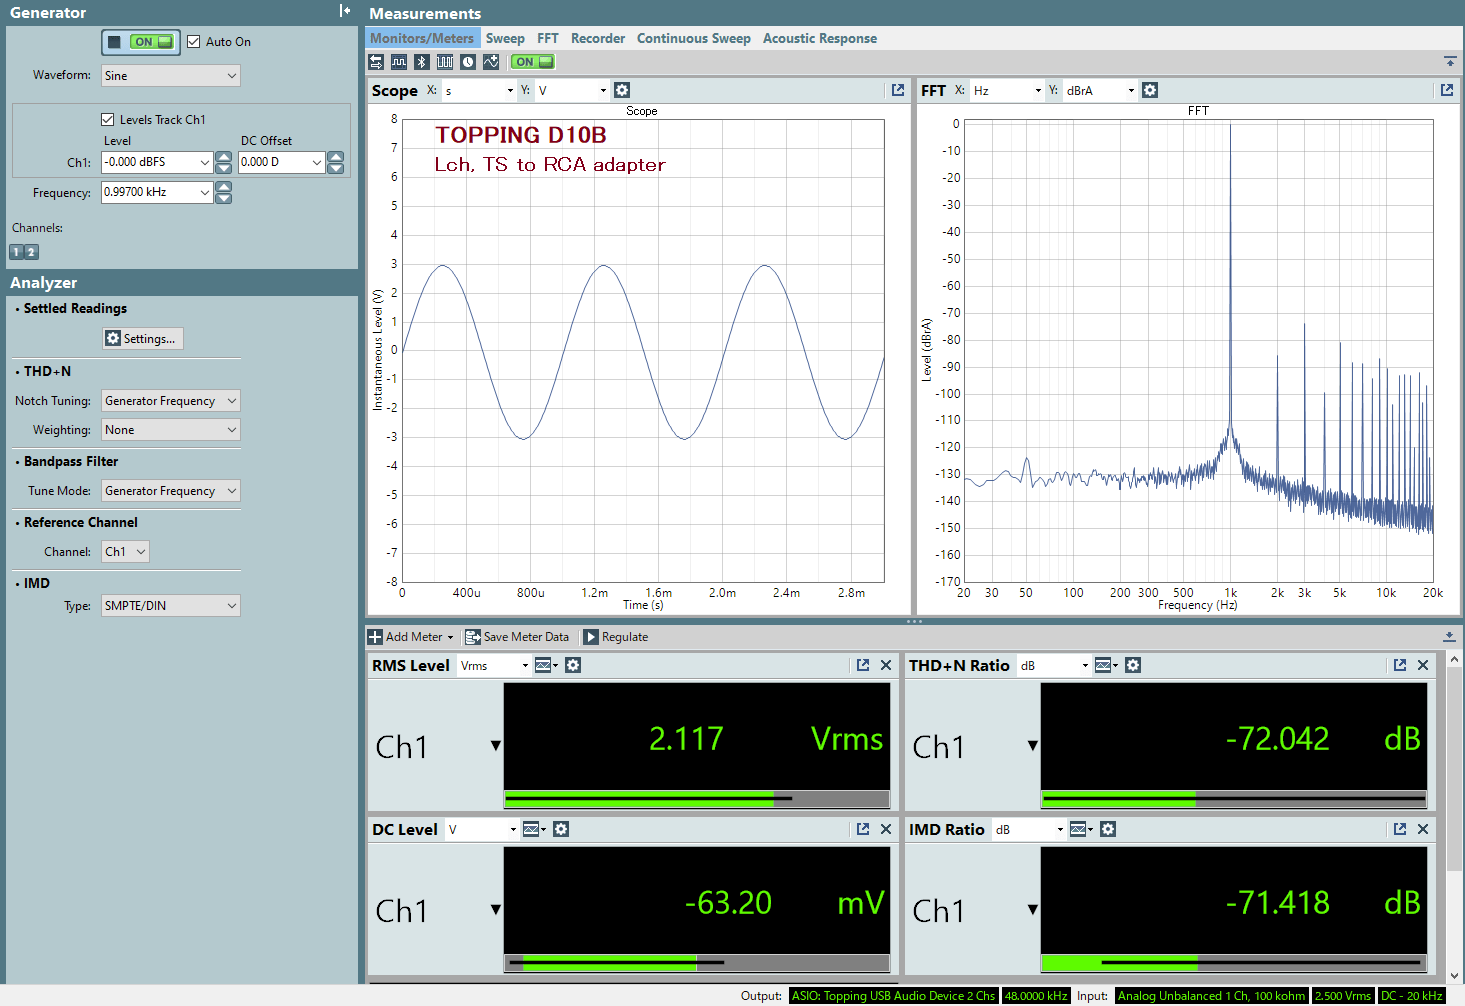Expand the IMD Type SMPTE/DIN dropdown
The height and width of the screenshot is (1006, 1465).
171,606
